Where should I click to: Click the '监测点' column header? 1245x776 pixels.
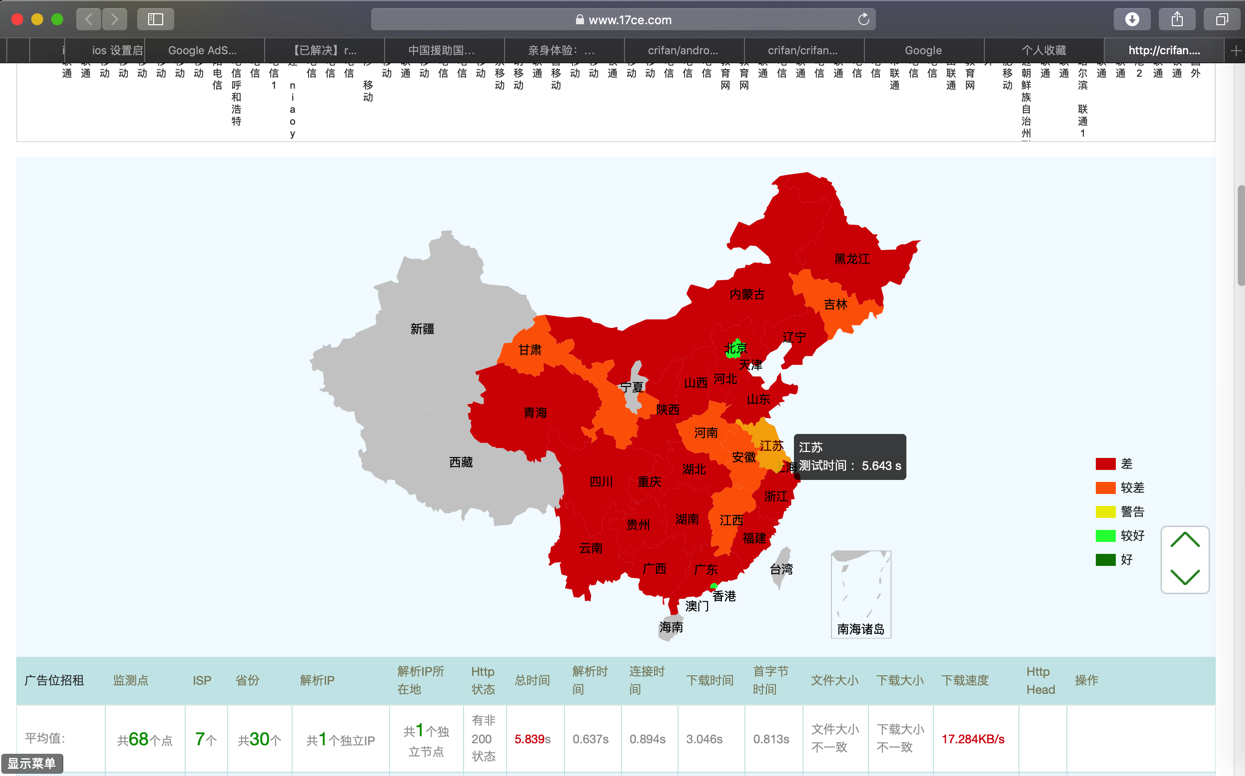tap(131, 680)
